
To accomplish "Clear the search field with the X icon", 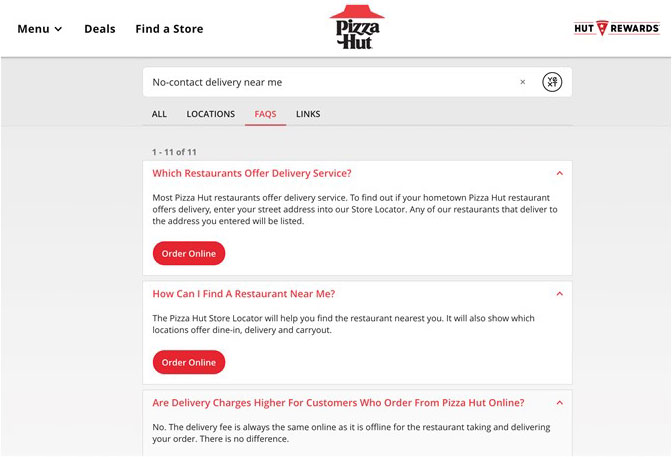I will pos(522,82).
